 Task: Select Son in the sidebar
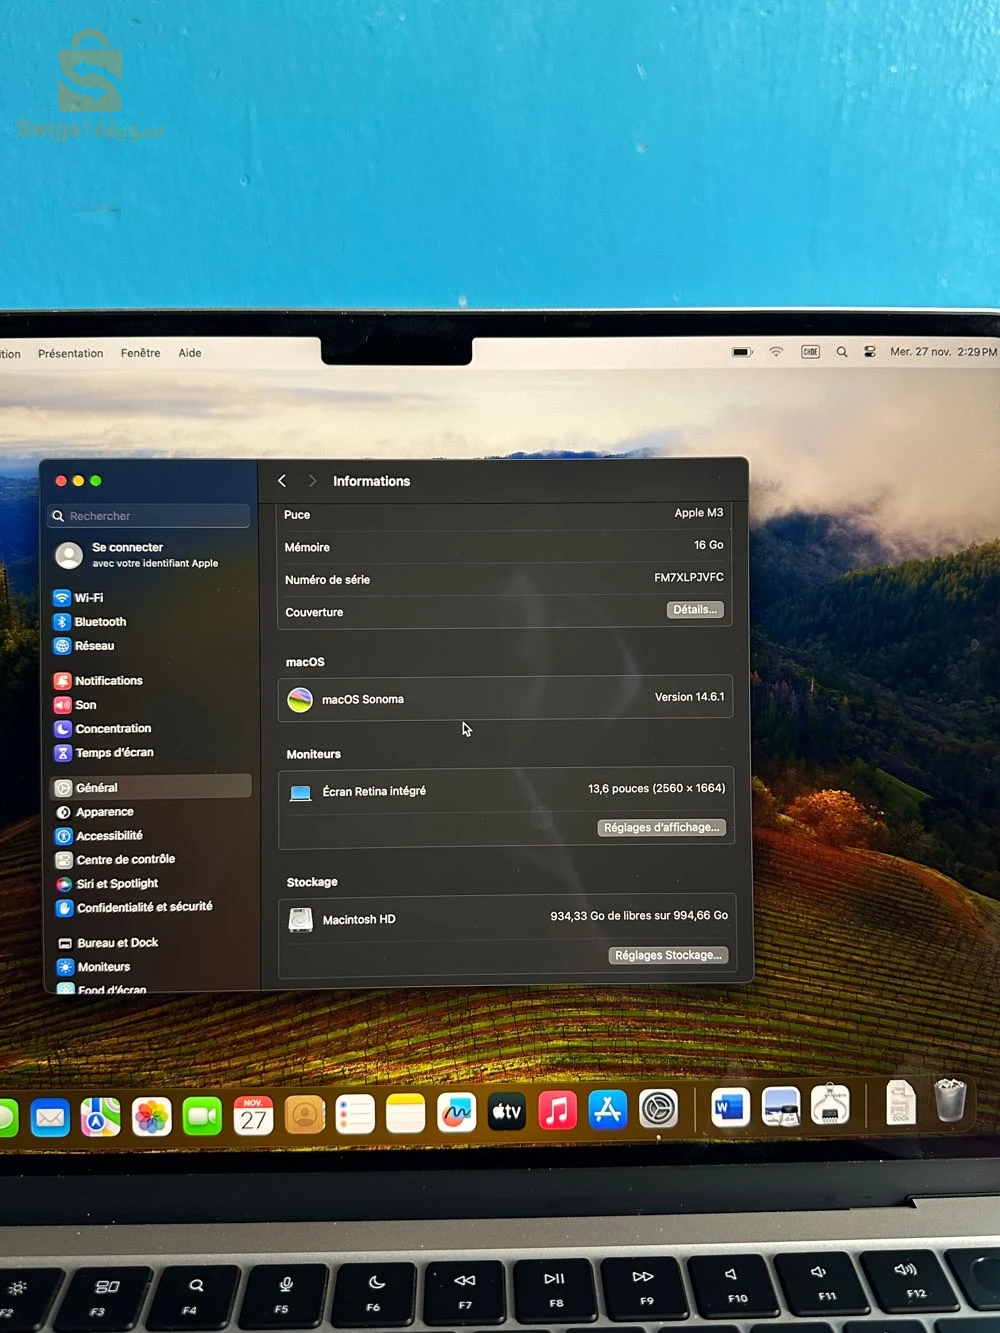click(75, 705)
